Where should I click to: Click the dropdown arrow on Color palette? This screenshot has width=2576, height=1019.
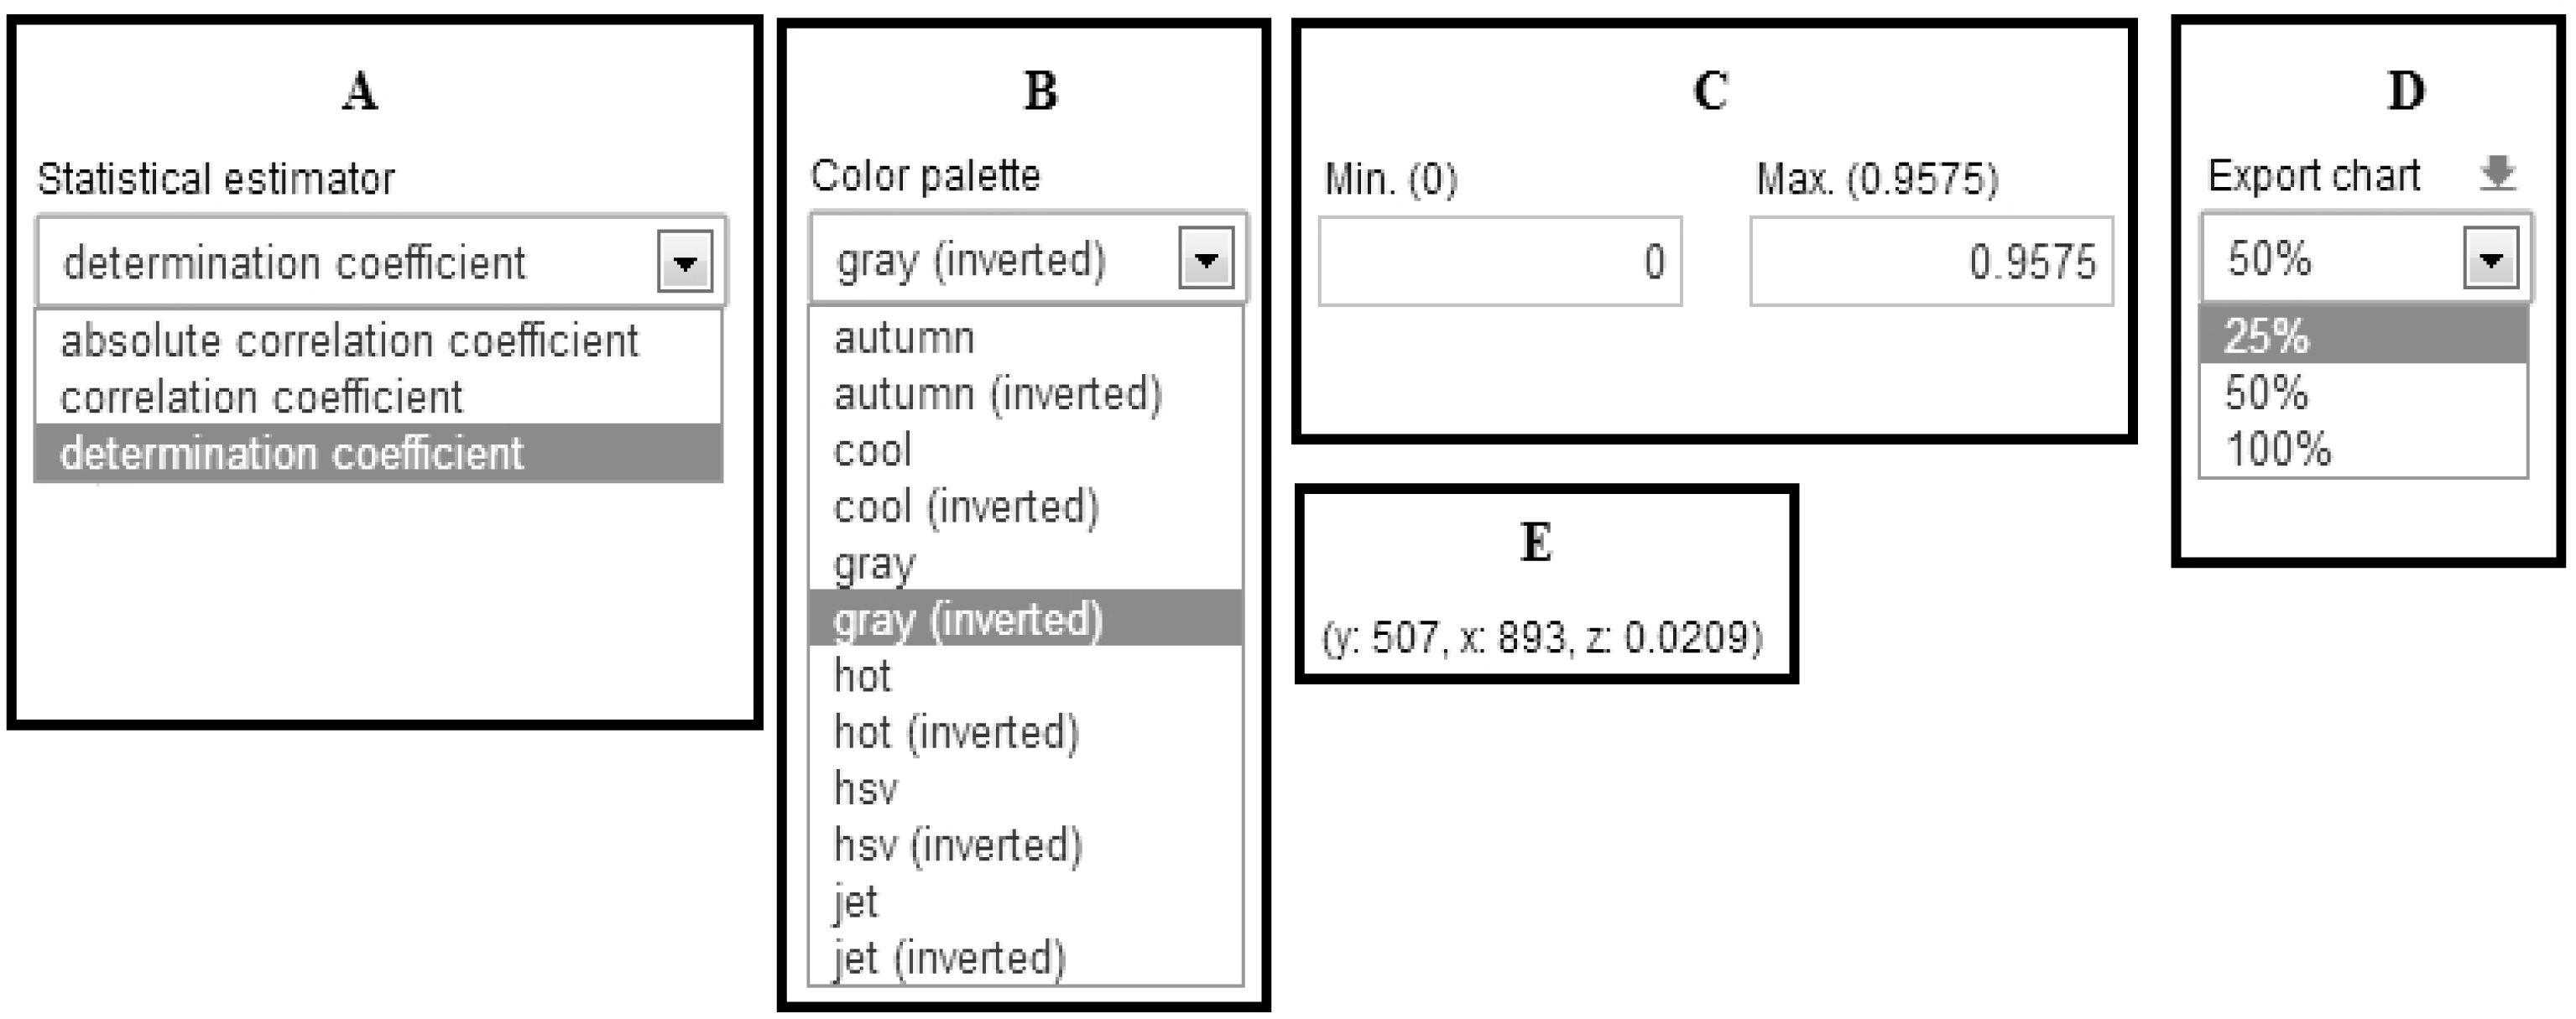tap(1207, 259)
